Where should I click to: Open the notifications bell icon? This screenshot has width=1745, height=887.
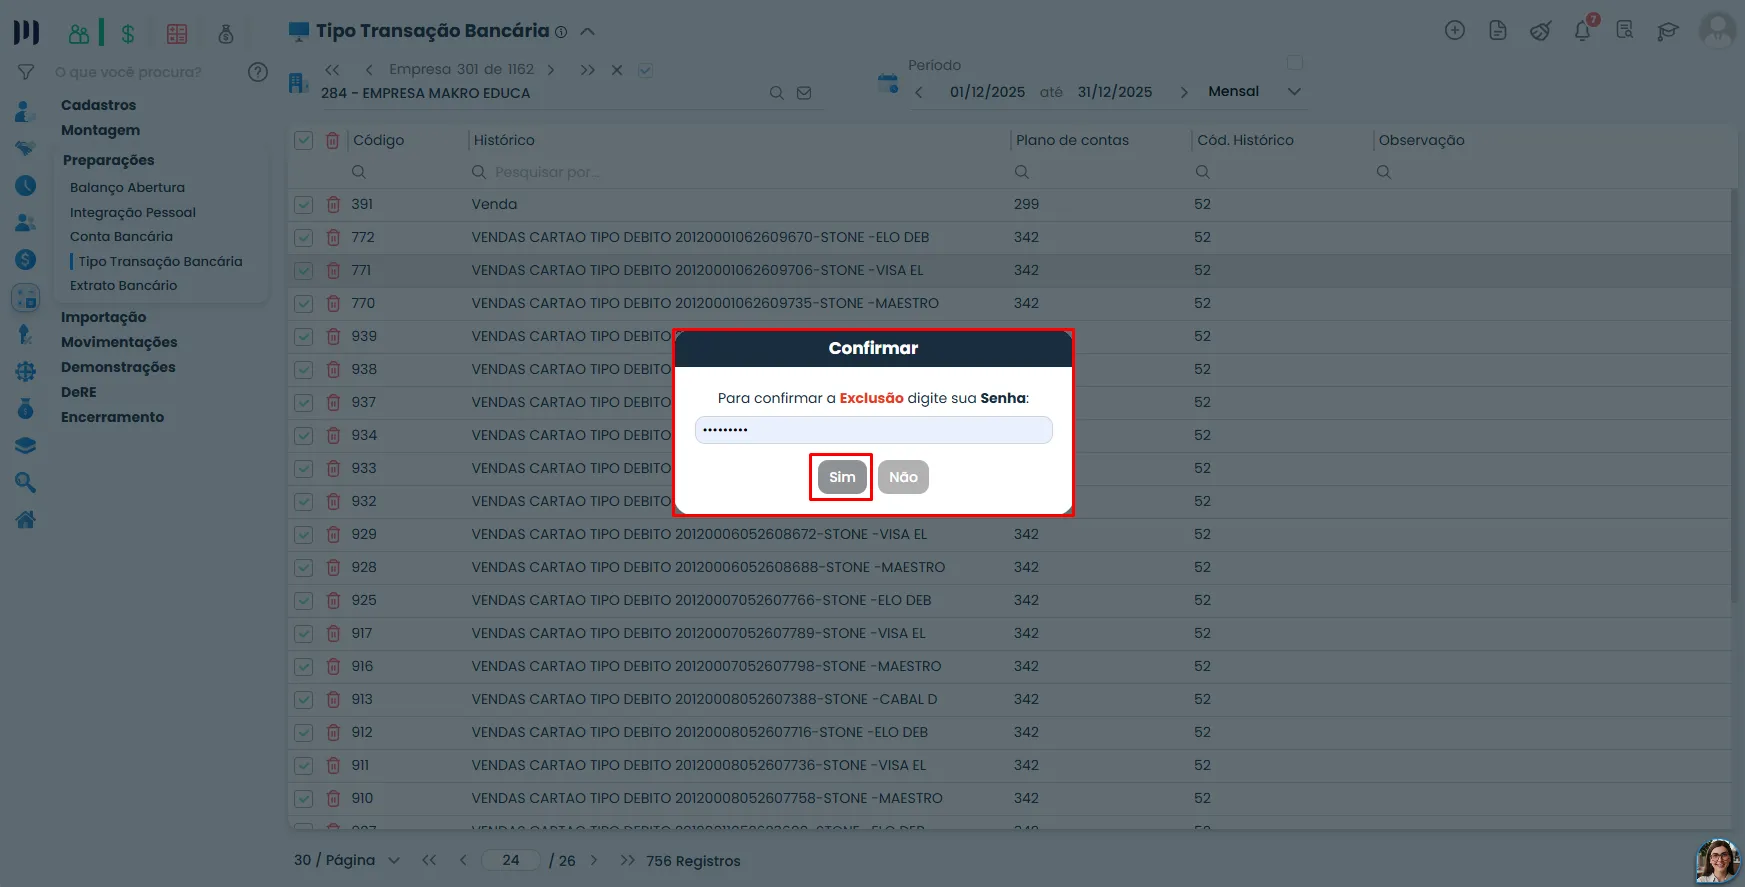point(1583,31)
